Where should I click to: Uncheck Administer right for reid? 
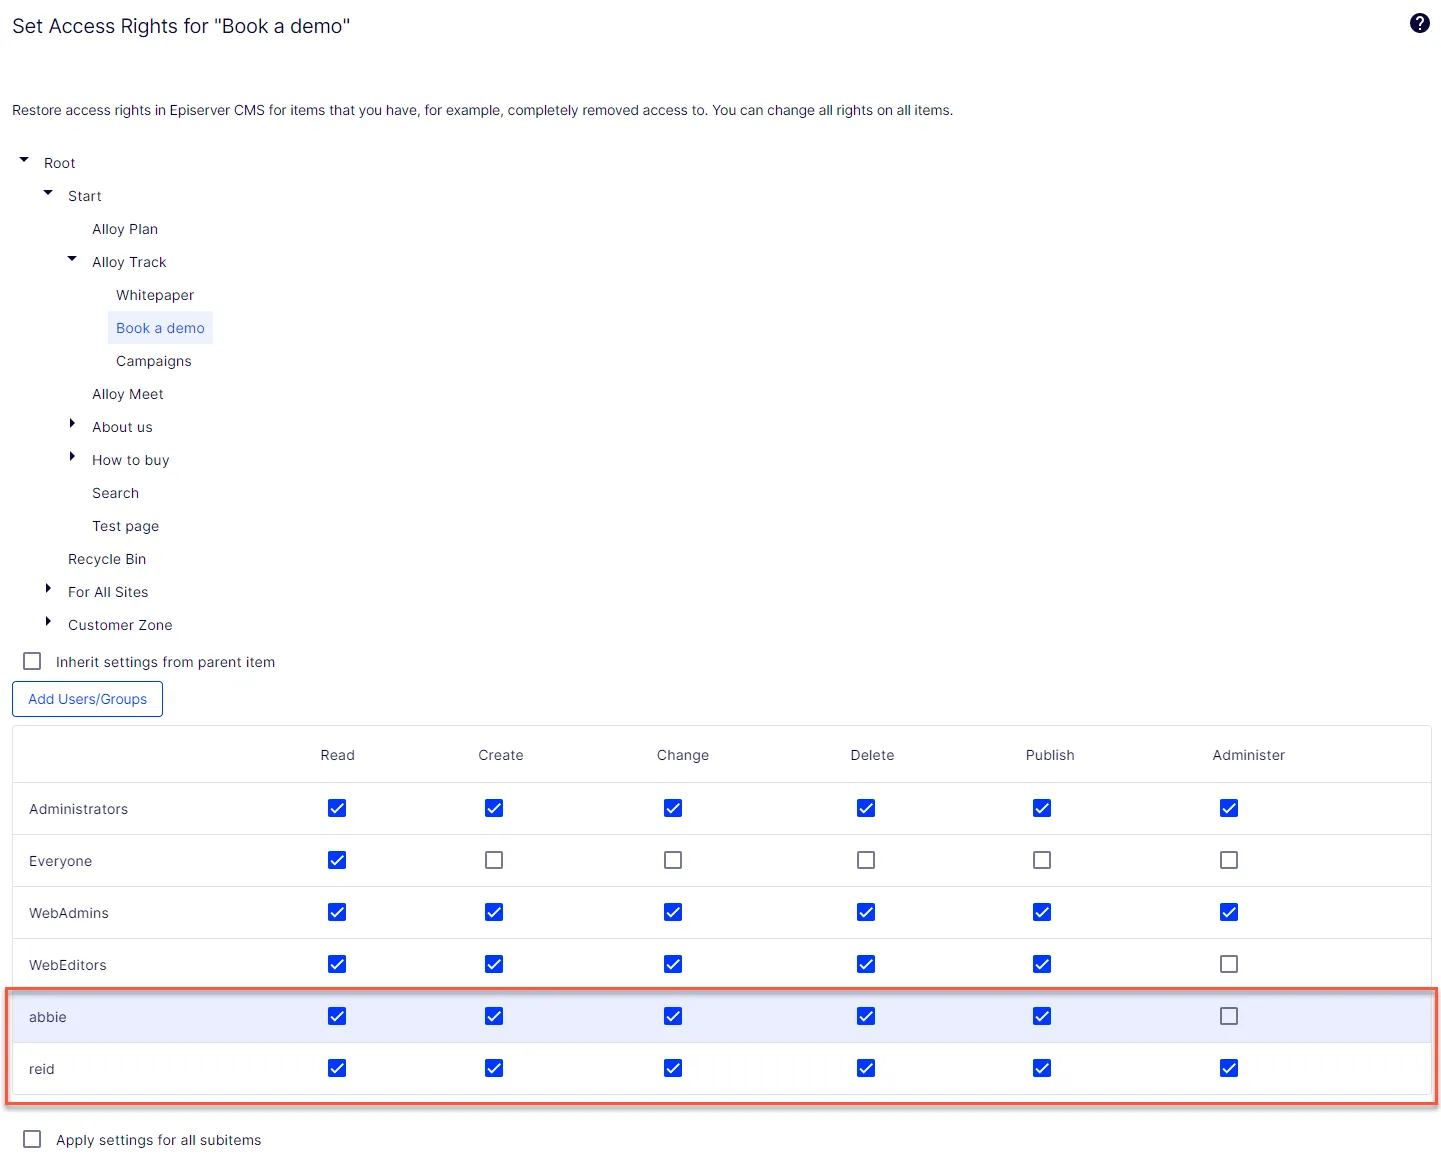(x=1229, y=1068)
